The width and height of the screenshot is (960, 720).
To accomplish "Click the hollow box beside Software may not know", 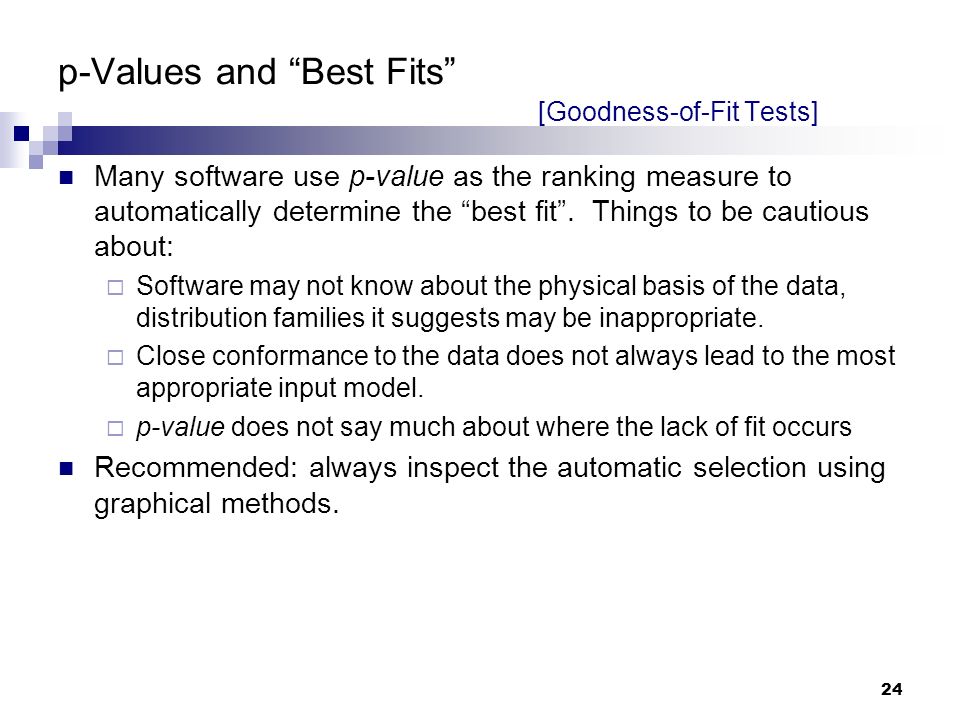I will point(115,287).
